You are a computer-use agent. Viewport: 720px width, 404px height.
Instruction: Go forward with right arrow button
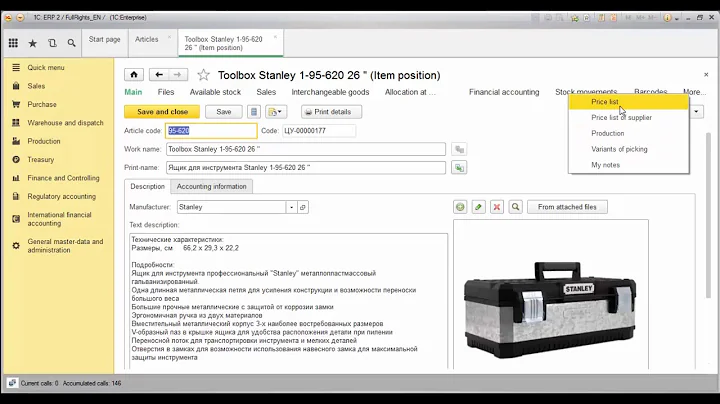coord(178,74)
